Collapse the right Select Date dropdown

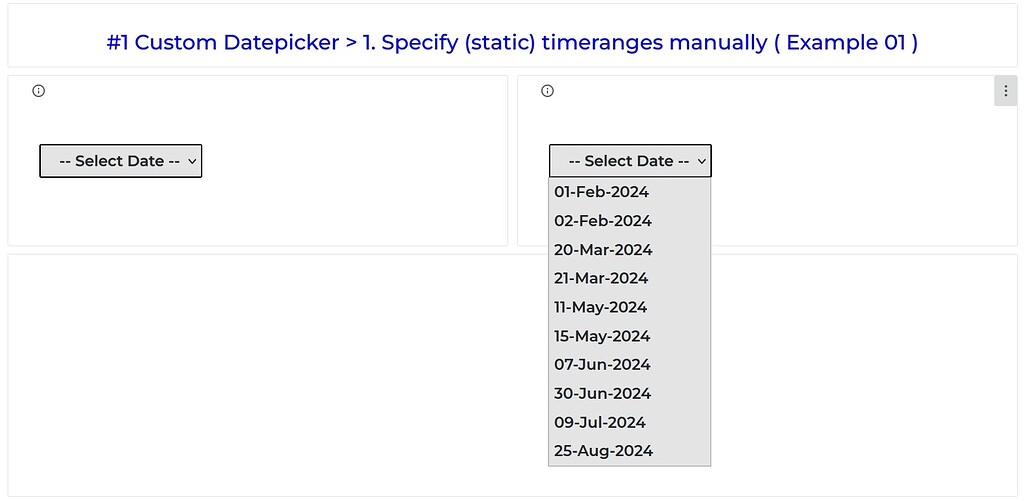click(x=630, y=161)
